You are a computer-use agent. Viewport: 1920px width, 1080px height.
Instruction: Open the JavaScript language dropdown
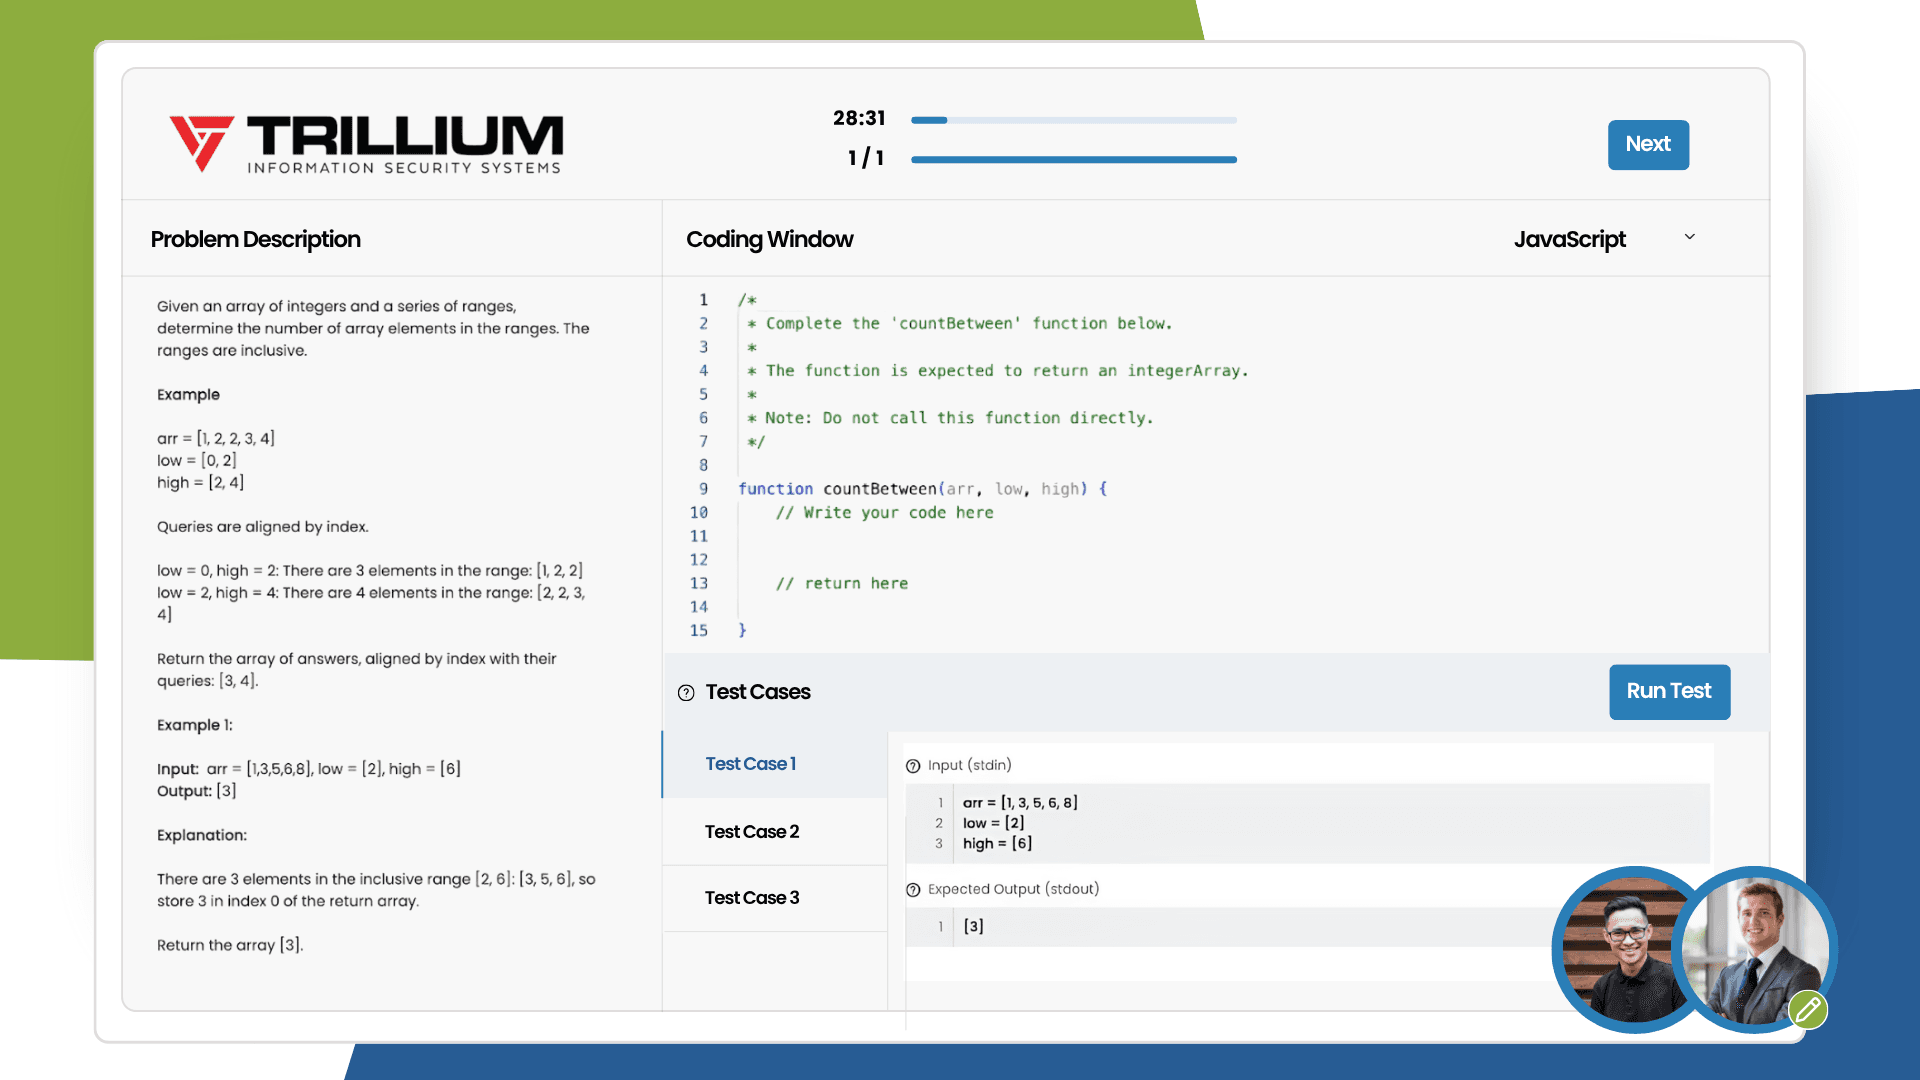pos(1570,239)
